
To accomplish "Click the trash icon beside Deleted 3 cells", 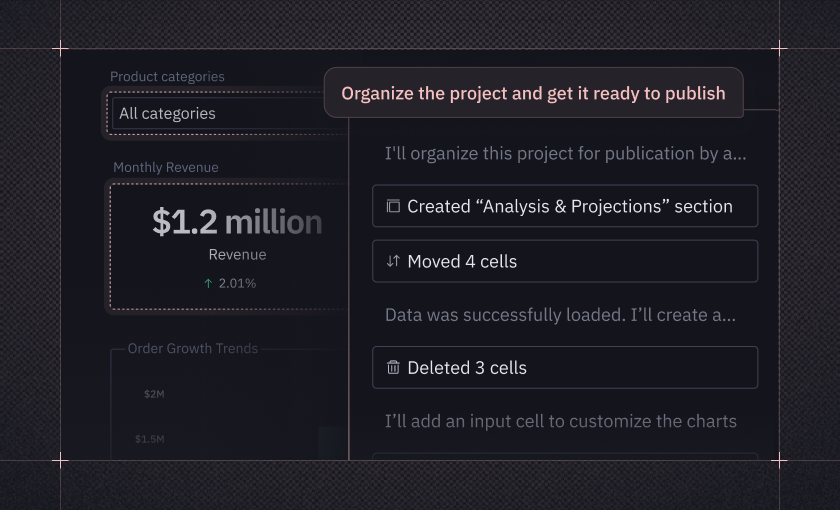I will click(x=393, y=368).
